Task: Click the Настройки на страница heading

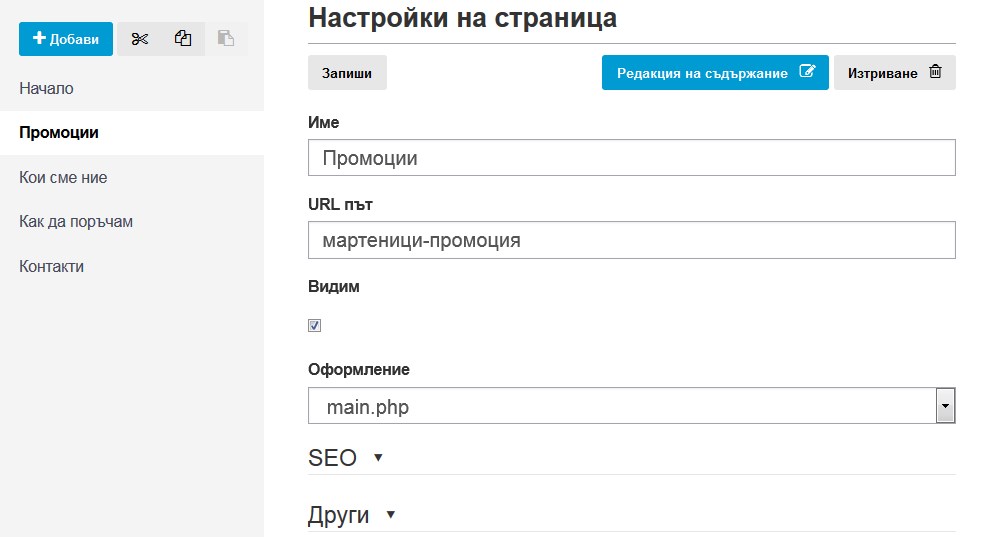Action: [x=462, y=18]
